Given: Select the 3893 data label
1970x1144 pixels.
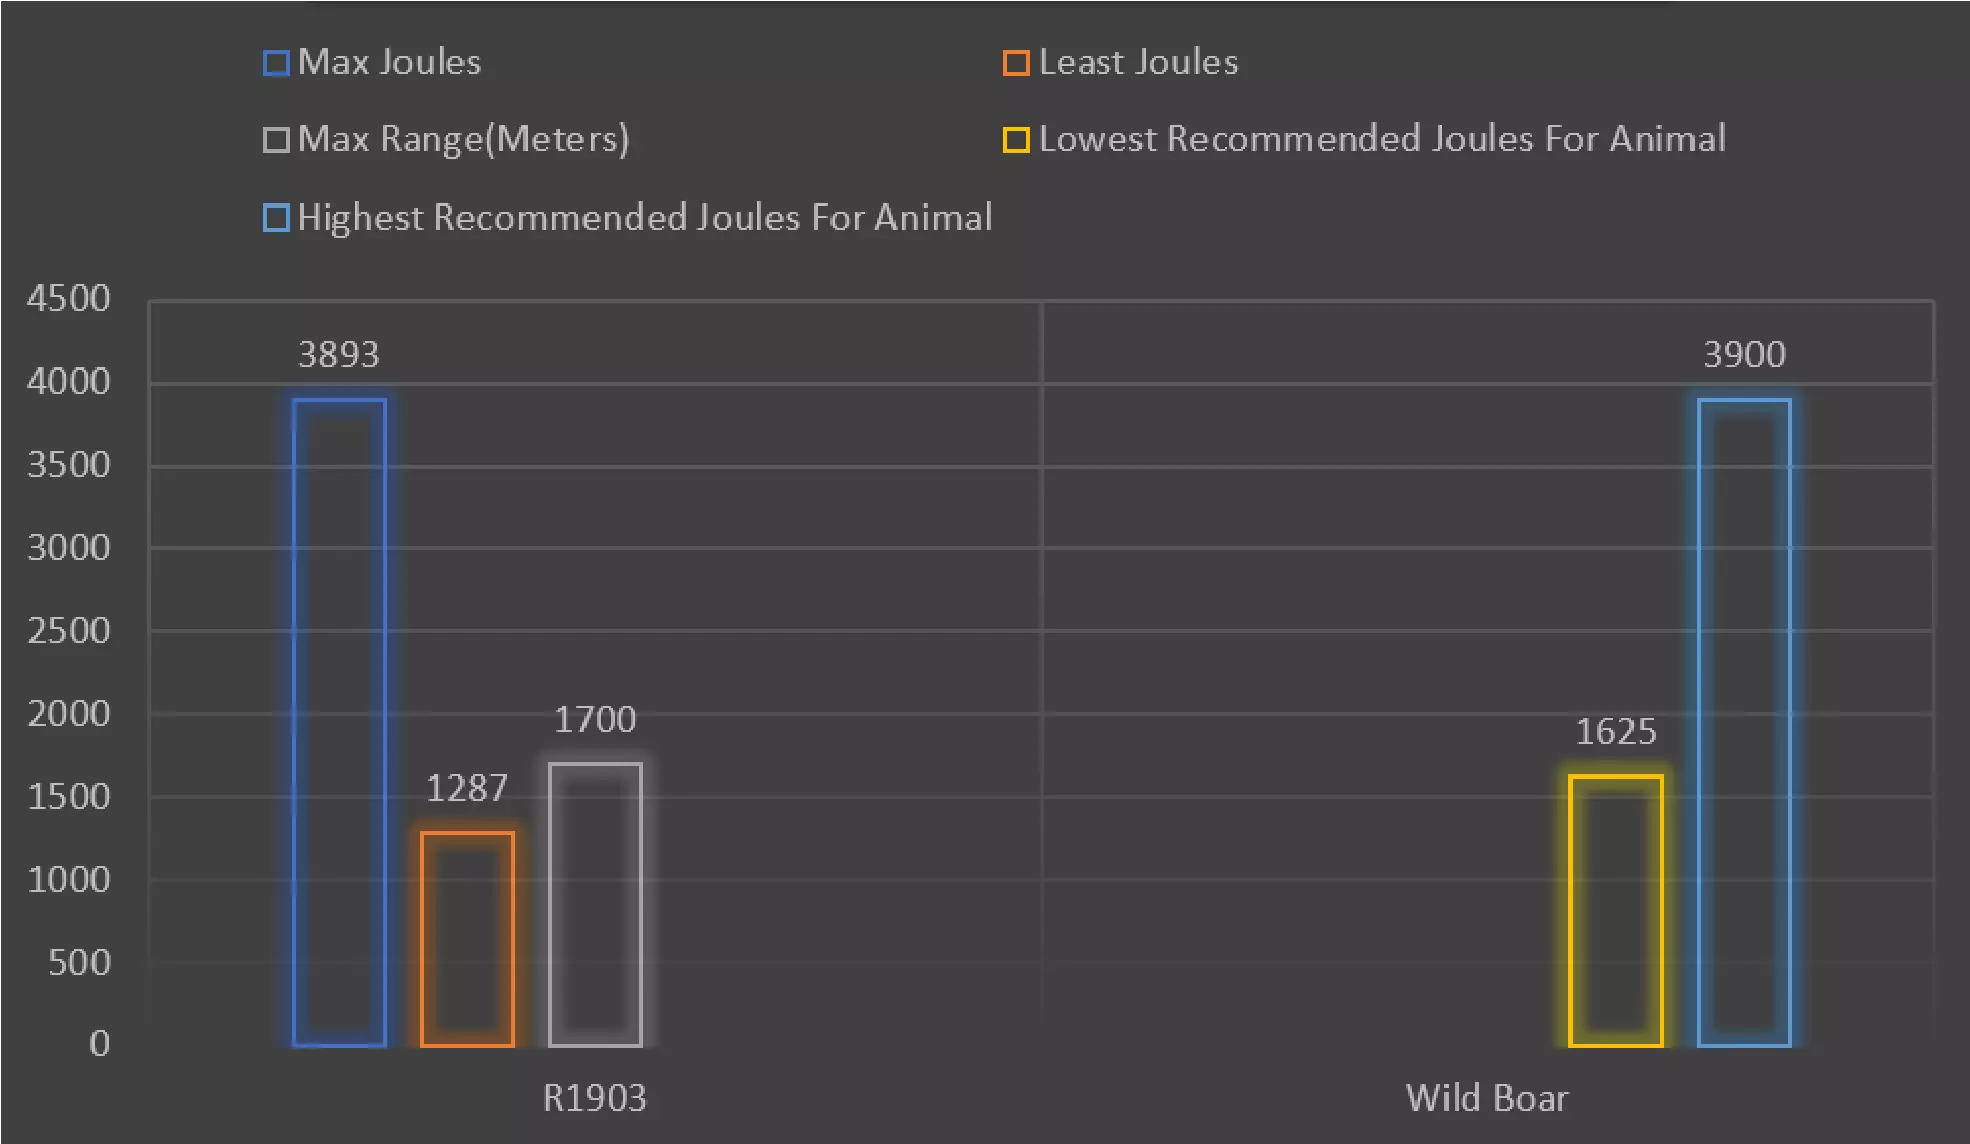Looking at the screenshot, I should point(339,355).
